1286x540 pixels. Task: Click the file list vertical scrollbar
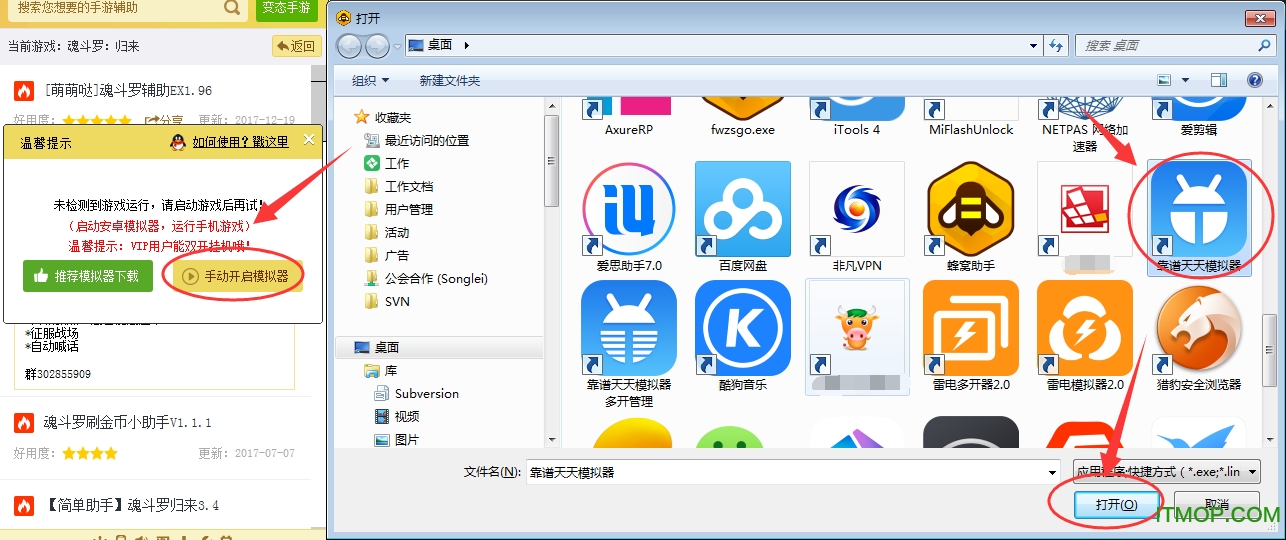click(x=1268, y=272)
